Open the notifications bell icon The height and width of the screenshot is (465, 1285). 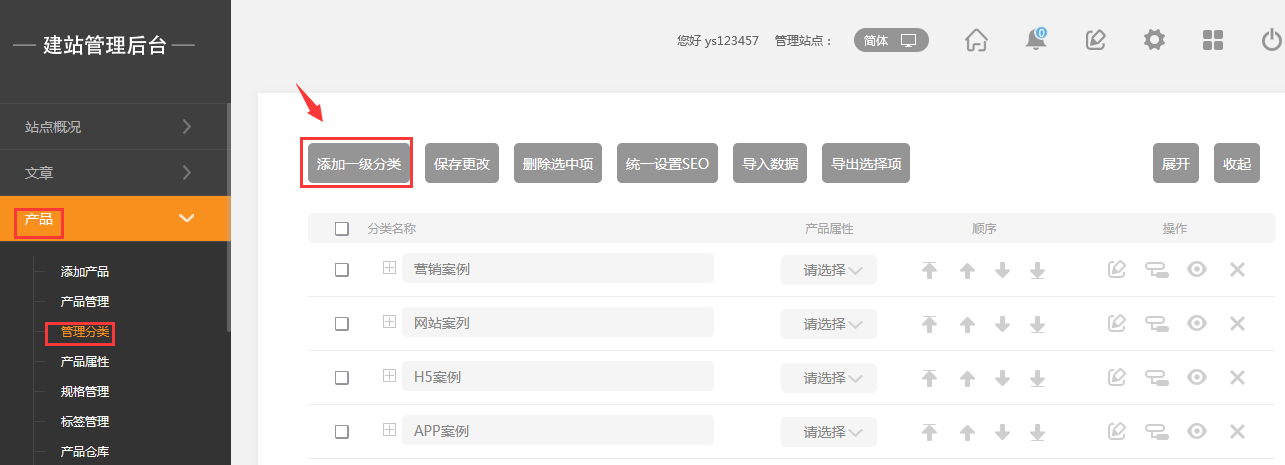(1036, 40)
